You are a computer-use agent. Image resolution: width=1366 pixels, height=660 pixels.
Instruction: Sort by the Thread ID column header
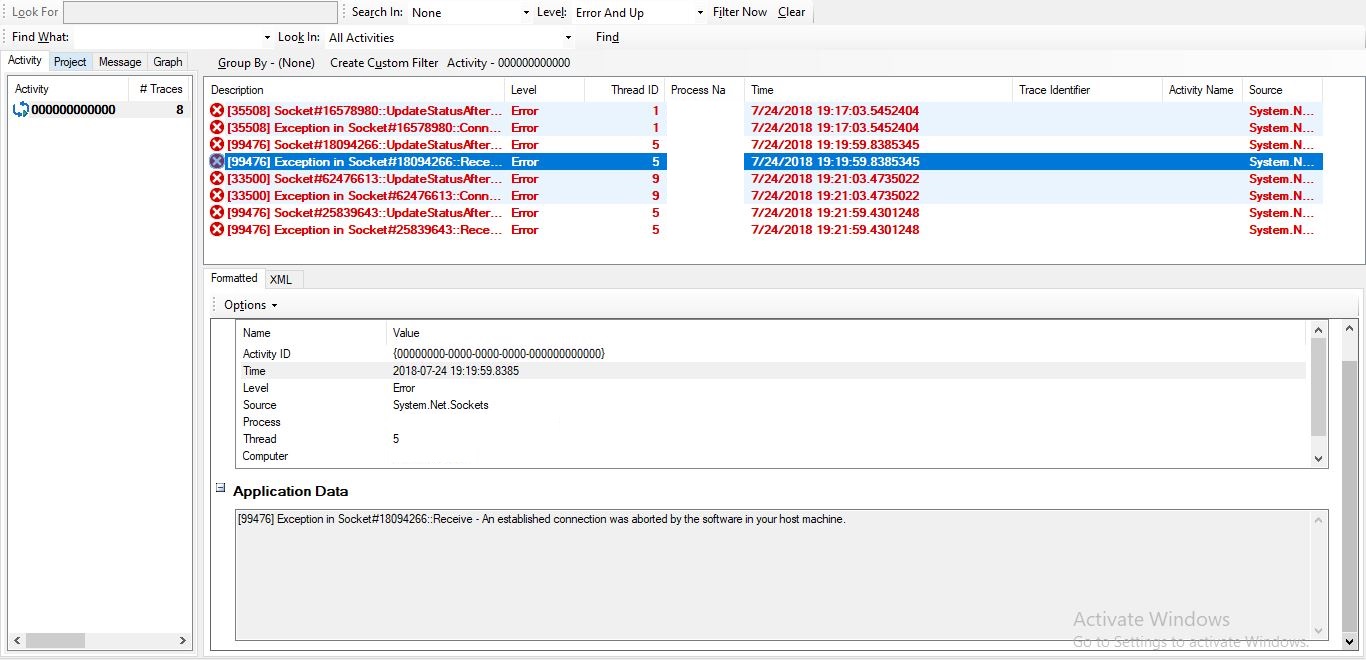pos(625,90)
